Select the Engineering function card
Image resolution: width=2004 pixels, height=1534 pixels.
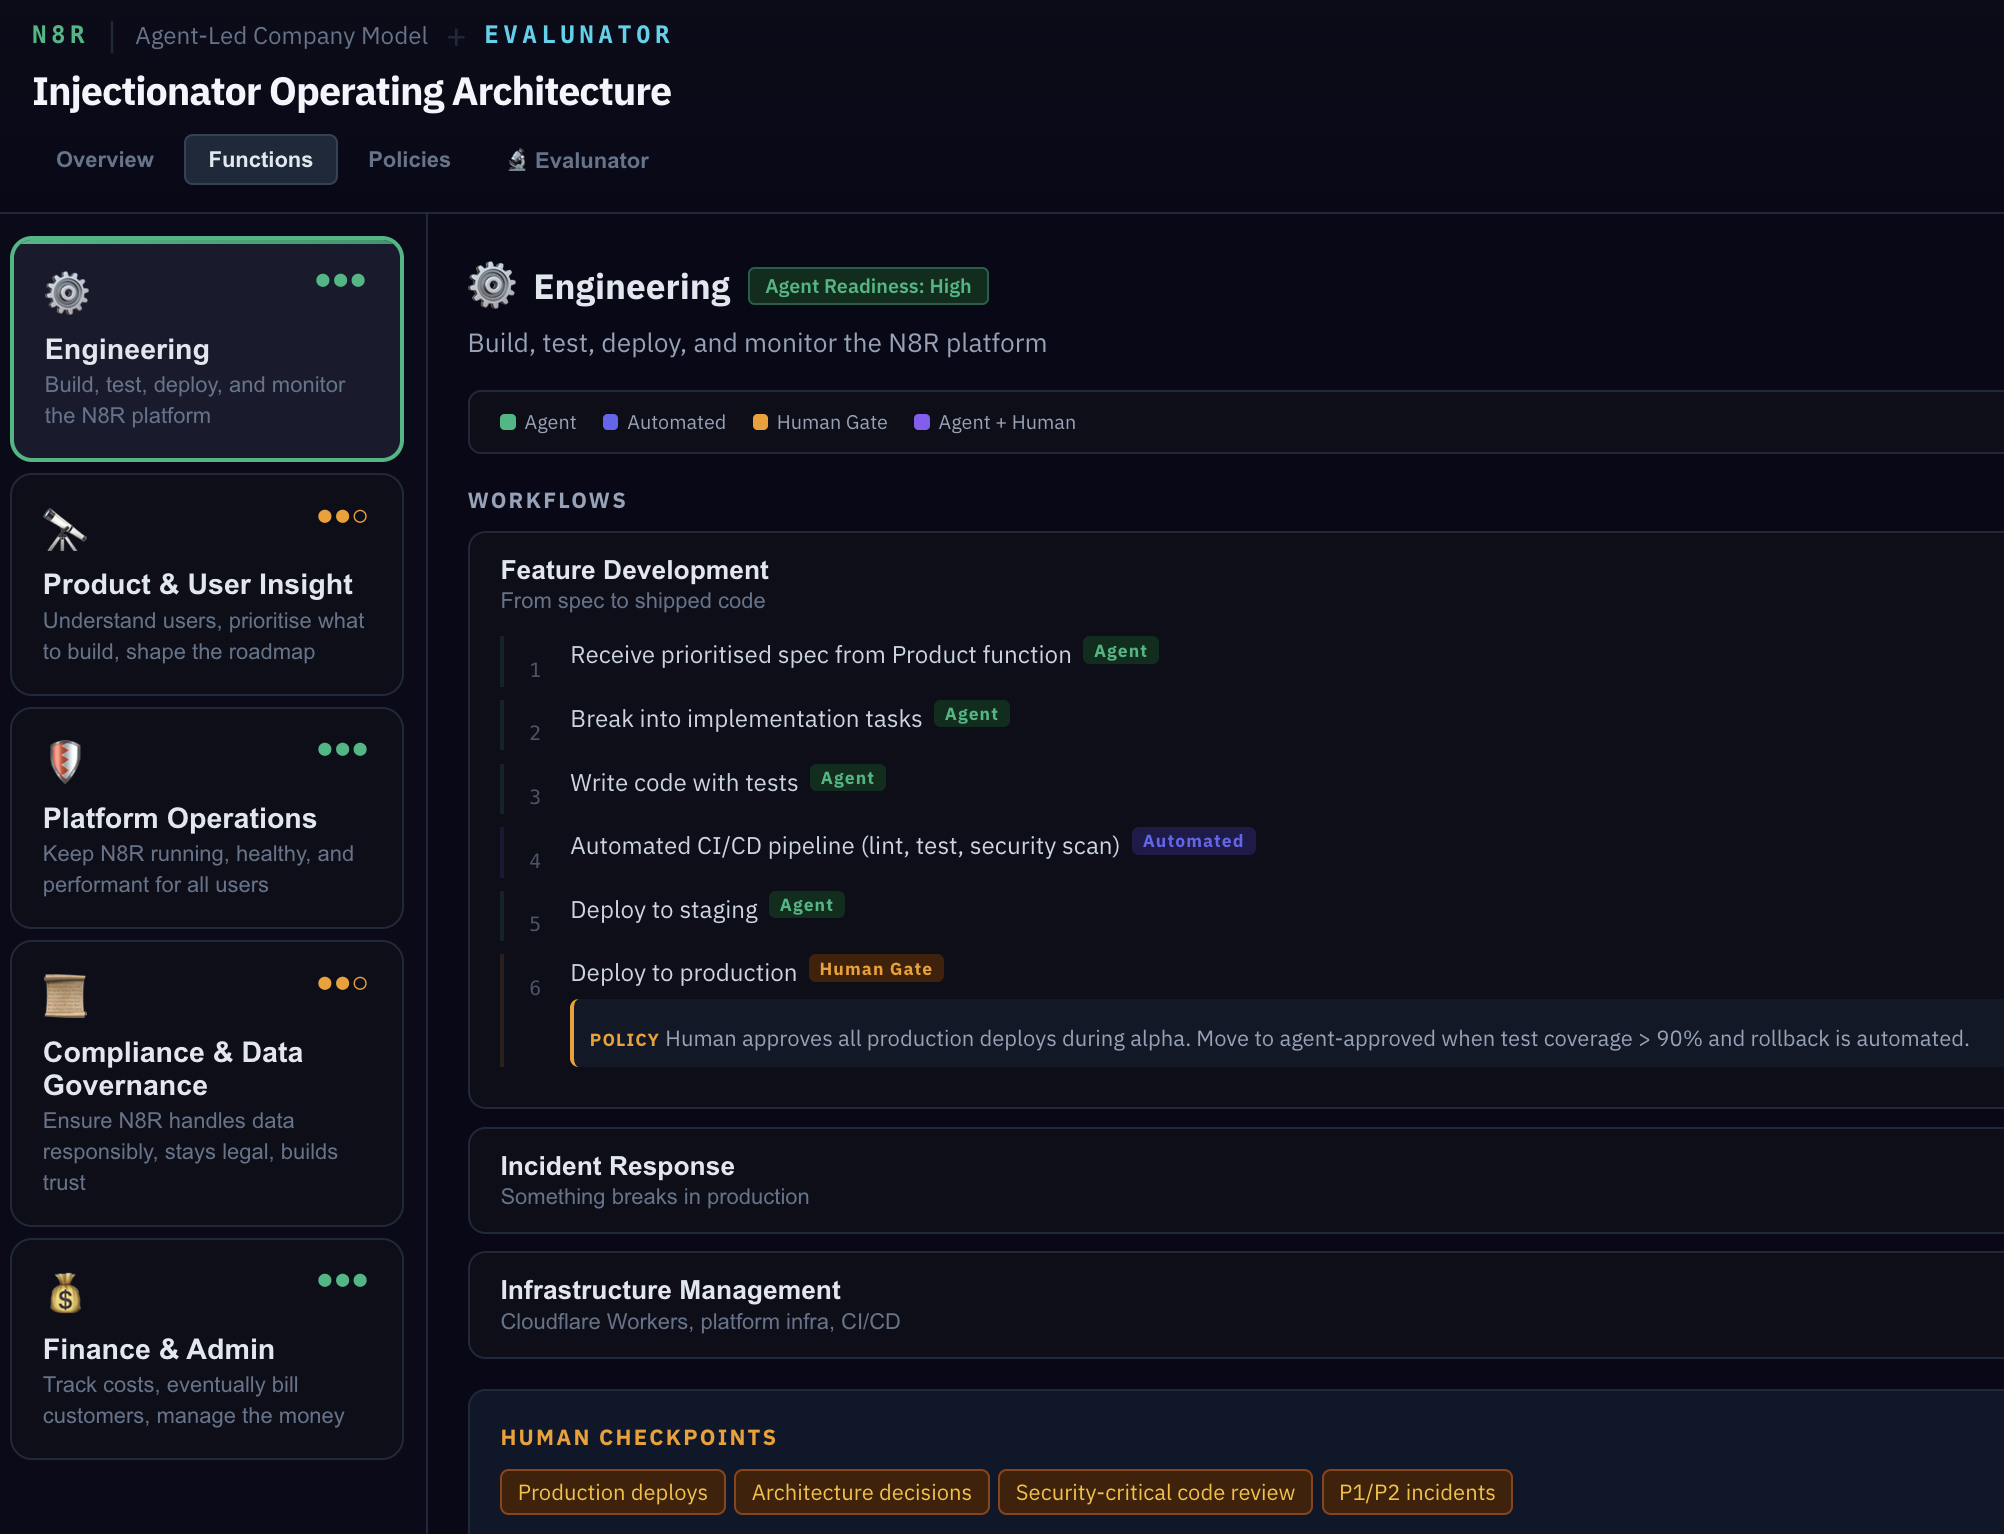point(207,349)
